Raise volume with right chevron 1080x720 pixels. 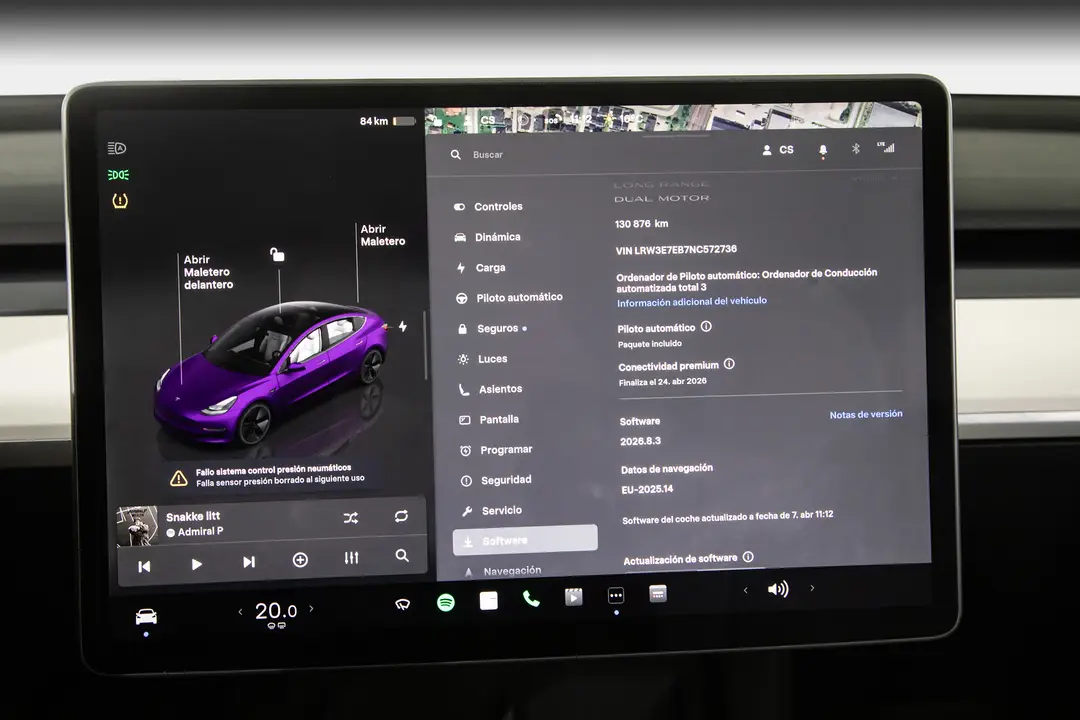click(x=812, y=588)
